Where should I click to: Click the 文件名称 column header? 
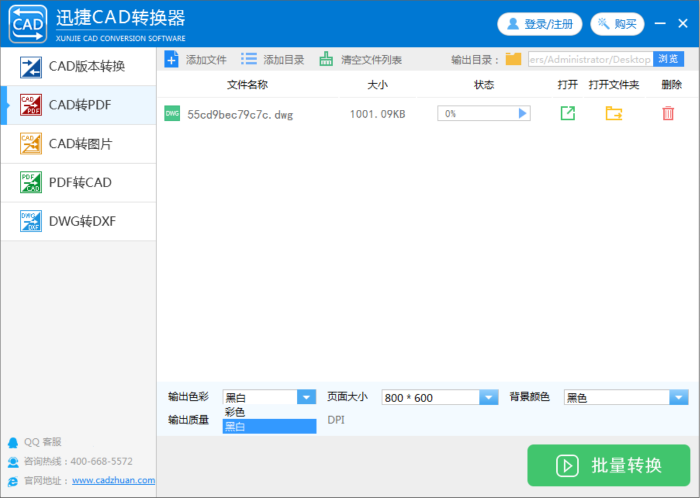[x=248, y=85]
